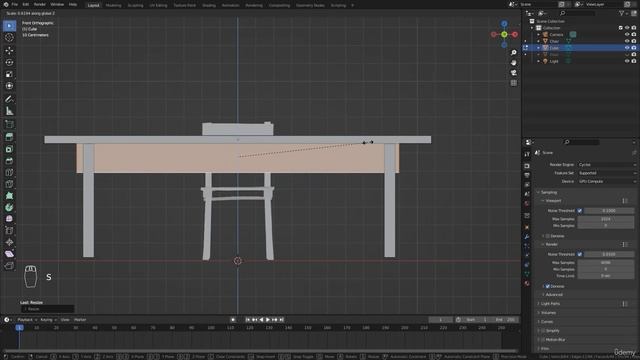Select the Shear tool

[x=9, y=254]
